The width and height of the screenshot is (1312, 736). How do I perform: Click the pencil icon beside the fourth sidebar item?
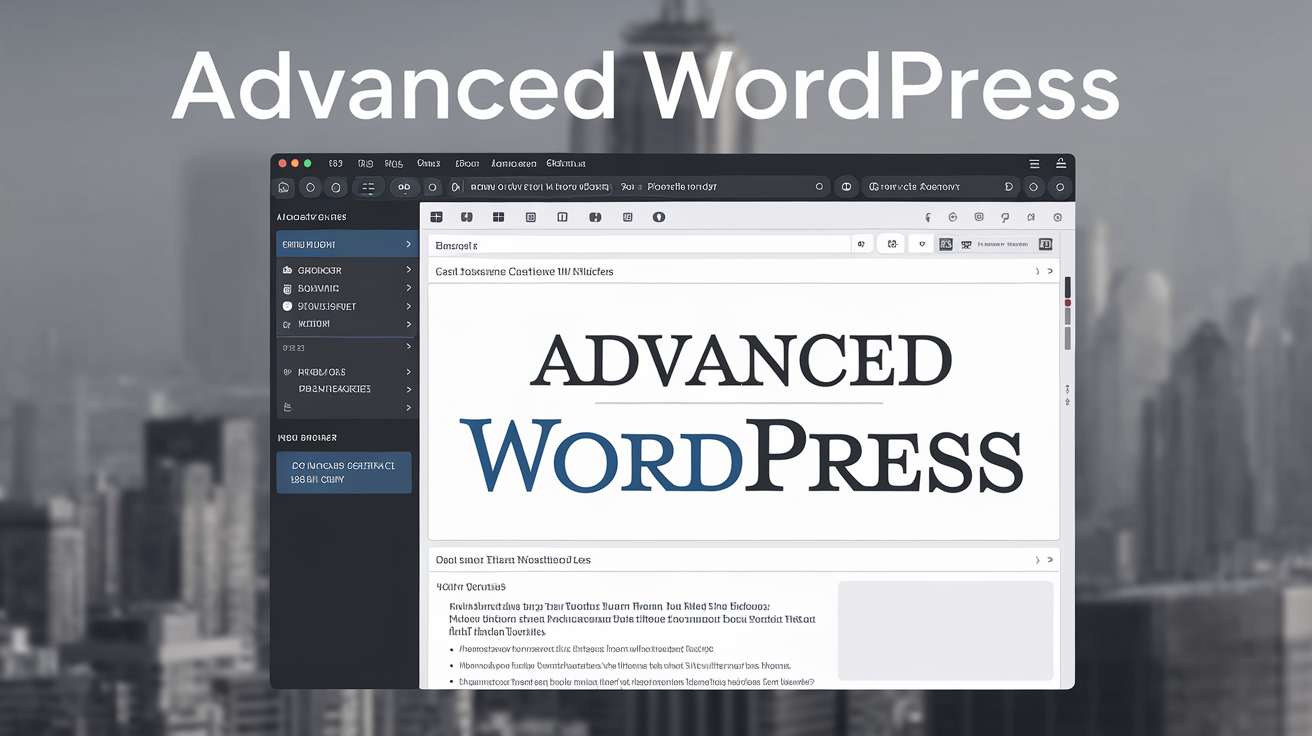(x=287, y=324)
